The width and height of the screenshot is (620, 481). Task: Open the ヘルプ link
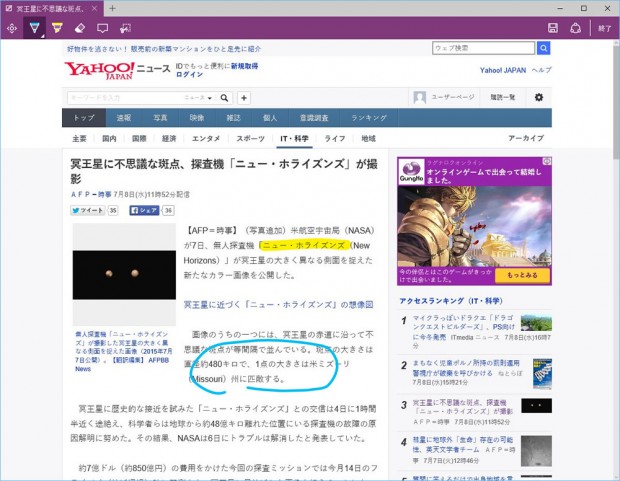pyautogui.click(x=541, y=70)
